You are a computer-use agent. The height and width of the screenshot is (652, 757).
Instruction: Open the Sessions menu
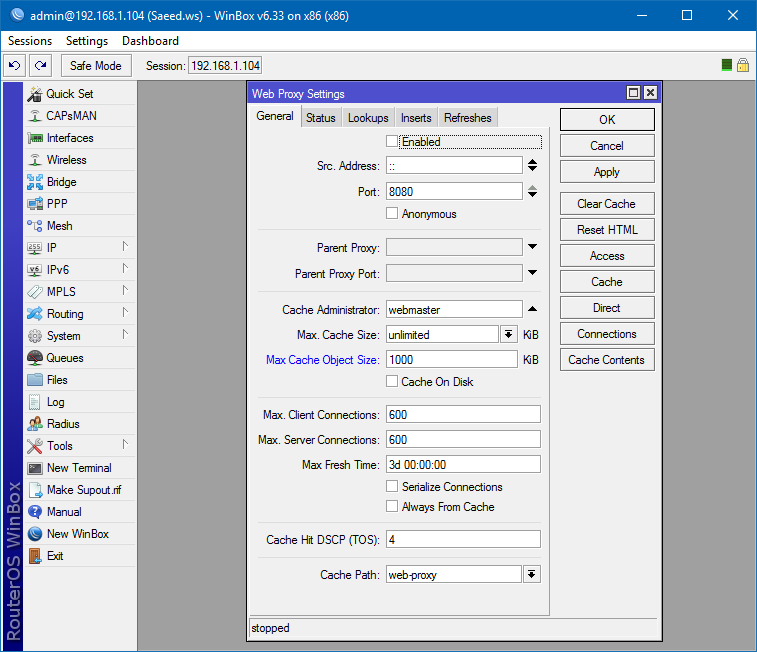[x=30, y=41]
